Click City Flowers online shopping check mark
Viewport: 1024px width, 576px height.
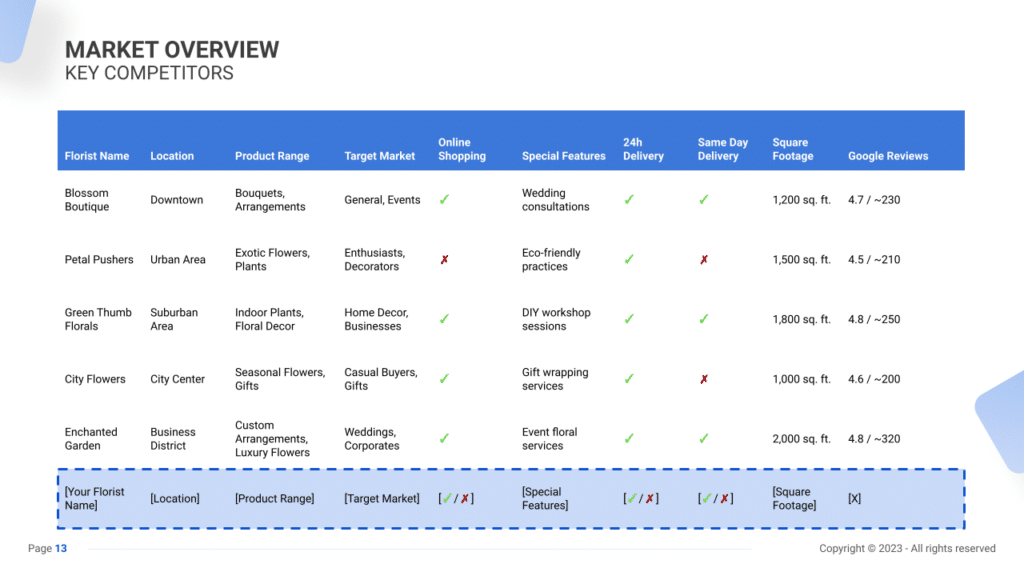click(x=444, y=379)
